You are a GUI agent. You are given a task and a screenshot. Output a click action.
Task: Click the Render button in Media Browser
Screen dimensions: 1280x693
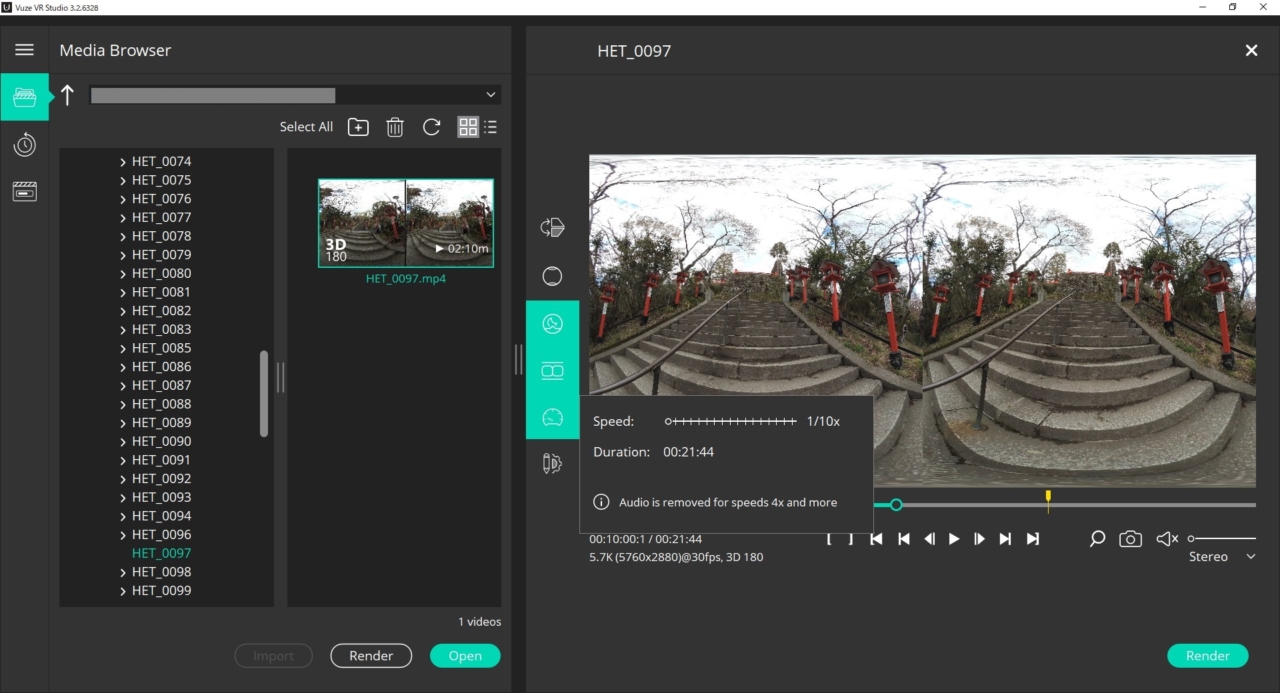click(x=371, y=656)
